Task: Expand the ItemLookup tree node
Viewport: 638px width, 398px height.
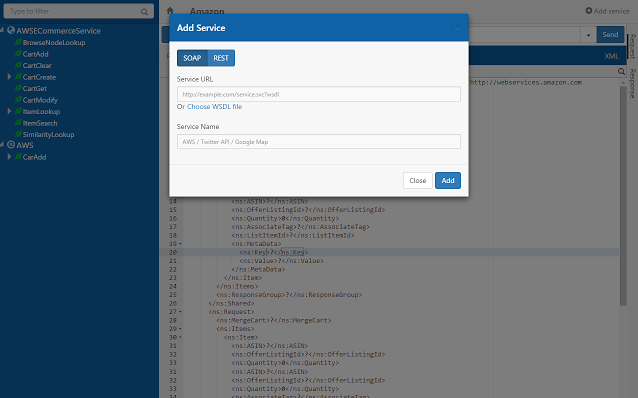Action: pyautogui.click(x=9, y=111)
